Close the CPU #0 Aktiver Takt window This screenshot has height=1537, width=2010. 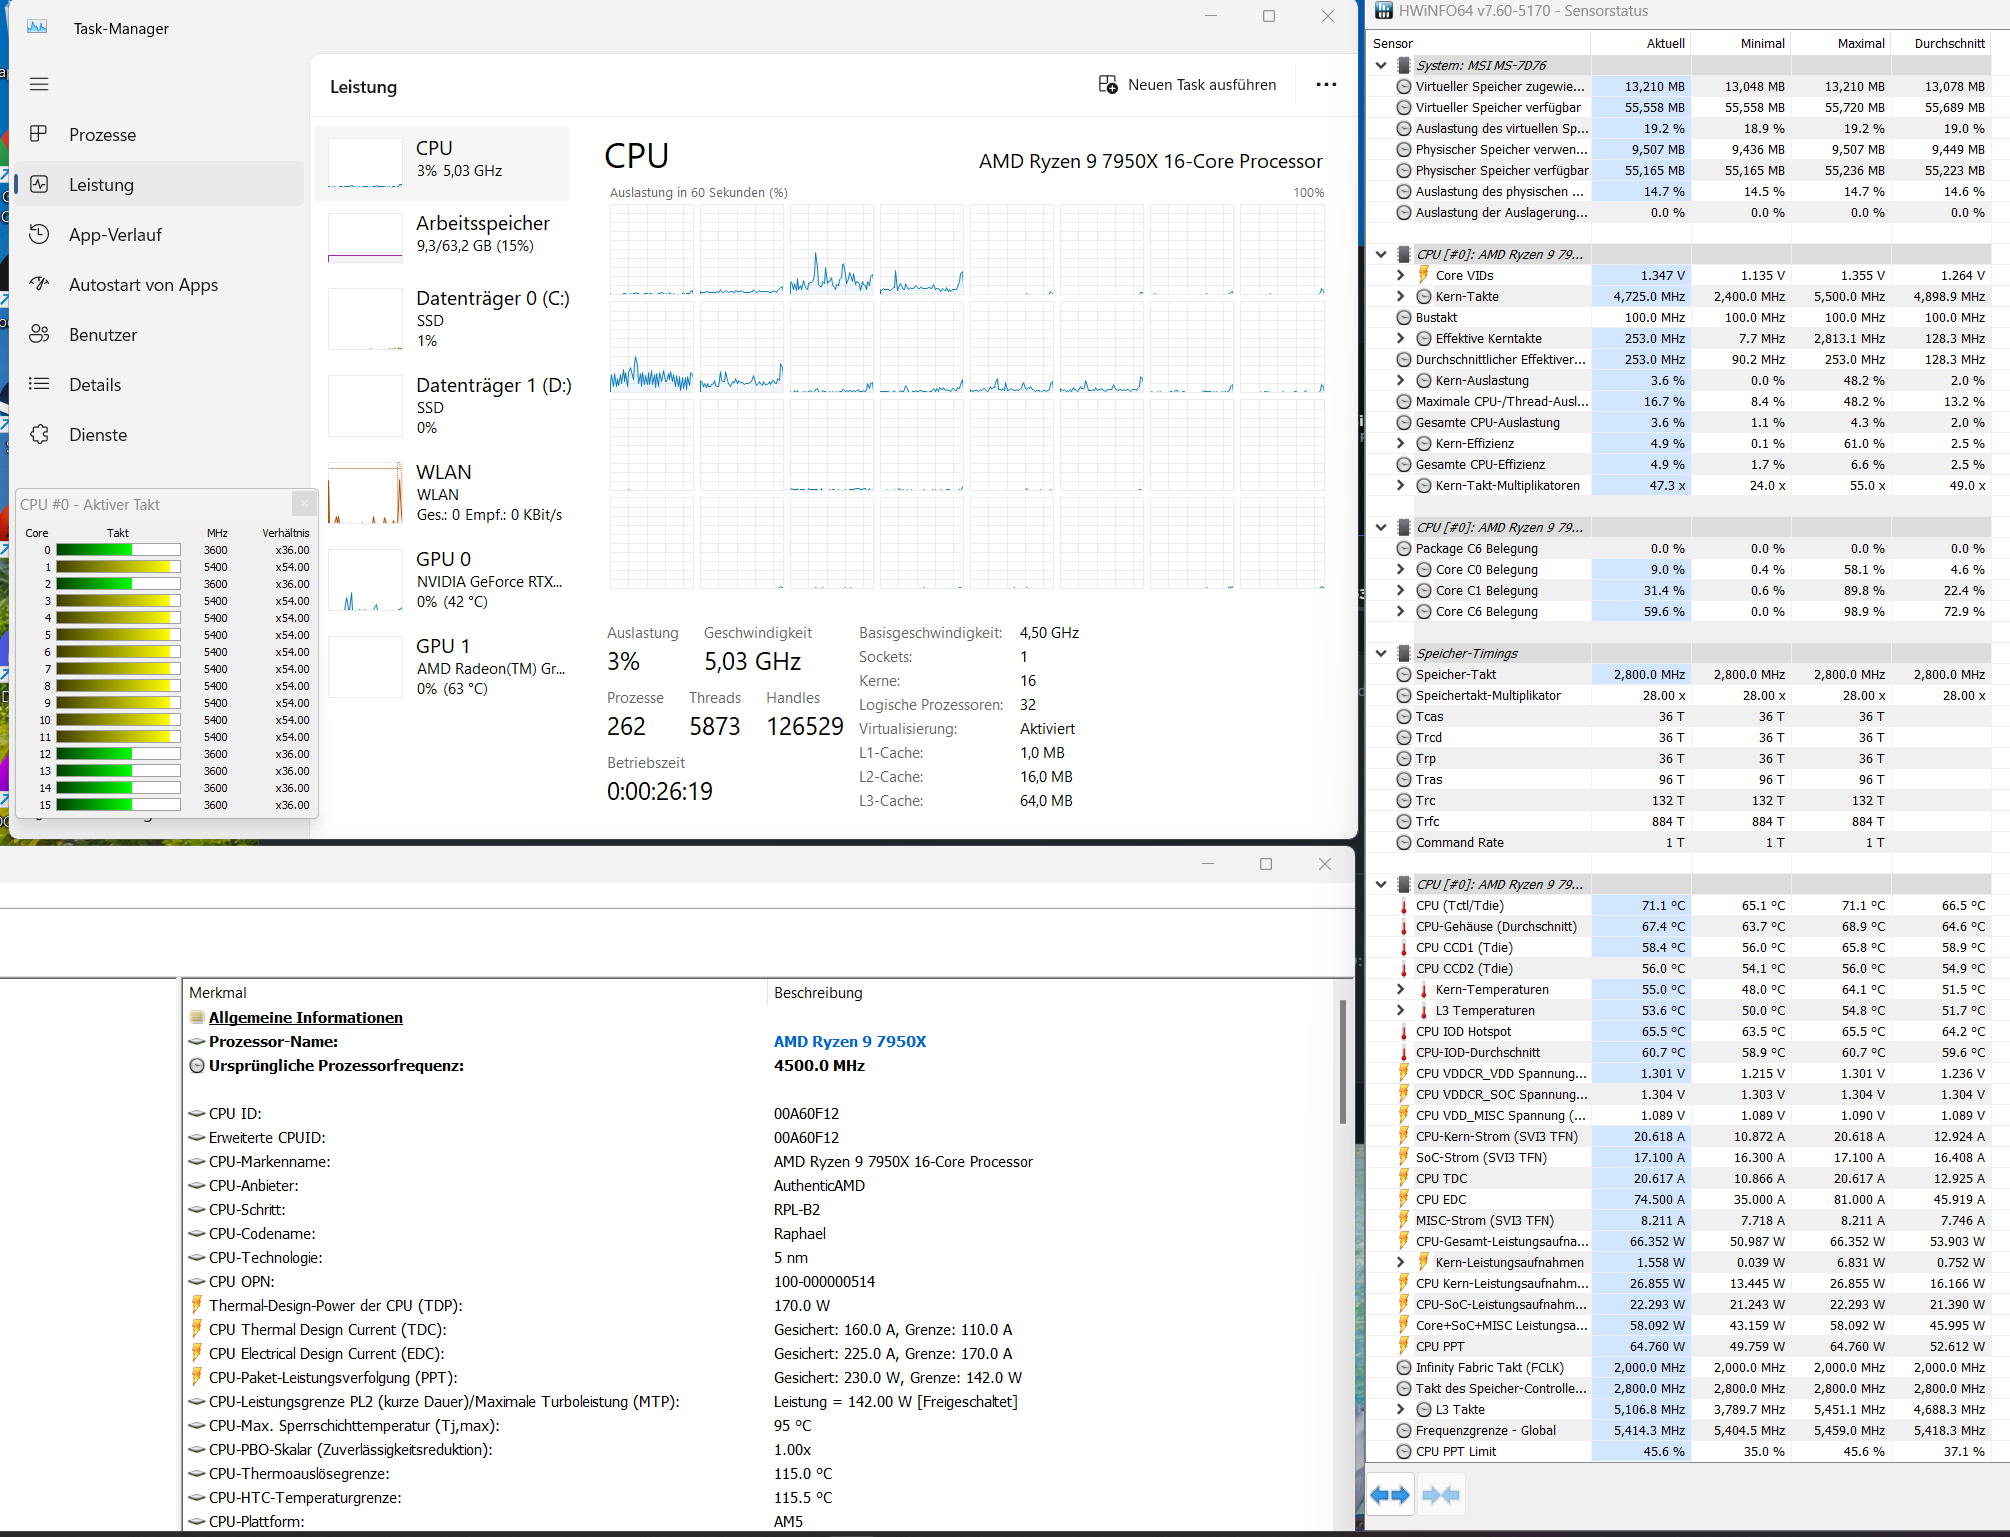point(305,503)
